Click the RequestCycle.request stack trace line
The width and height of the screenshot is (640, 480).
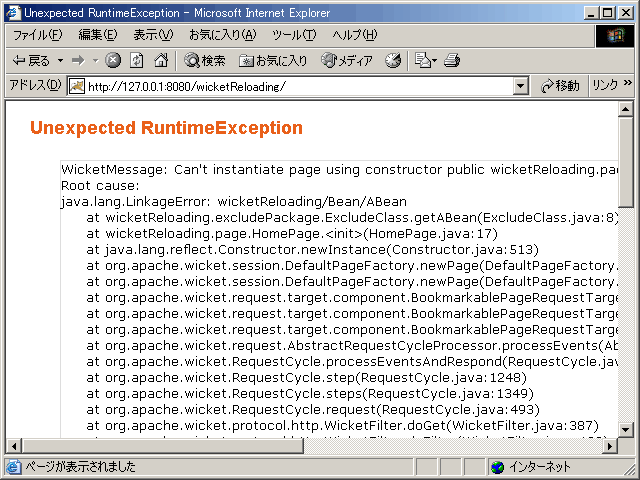pos(313,409)
